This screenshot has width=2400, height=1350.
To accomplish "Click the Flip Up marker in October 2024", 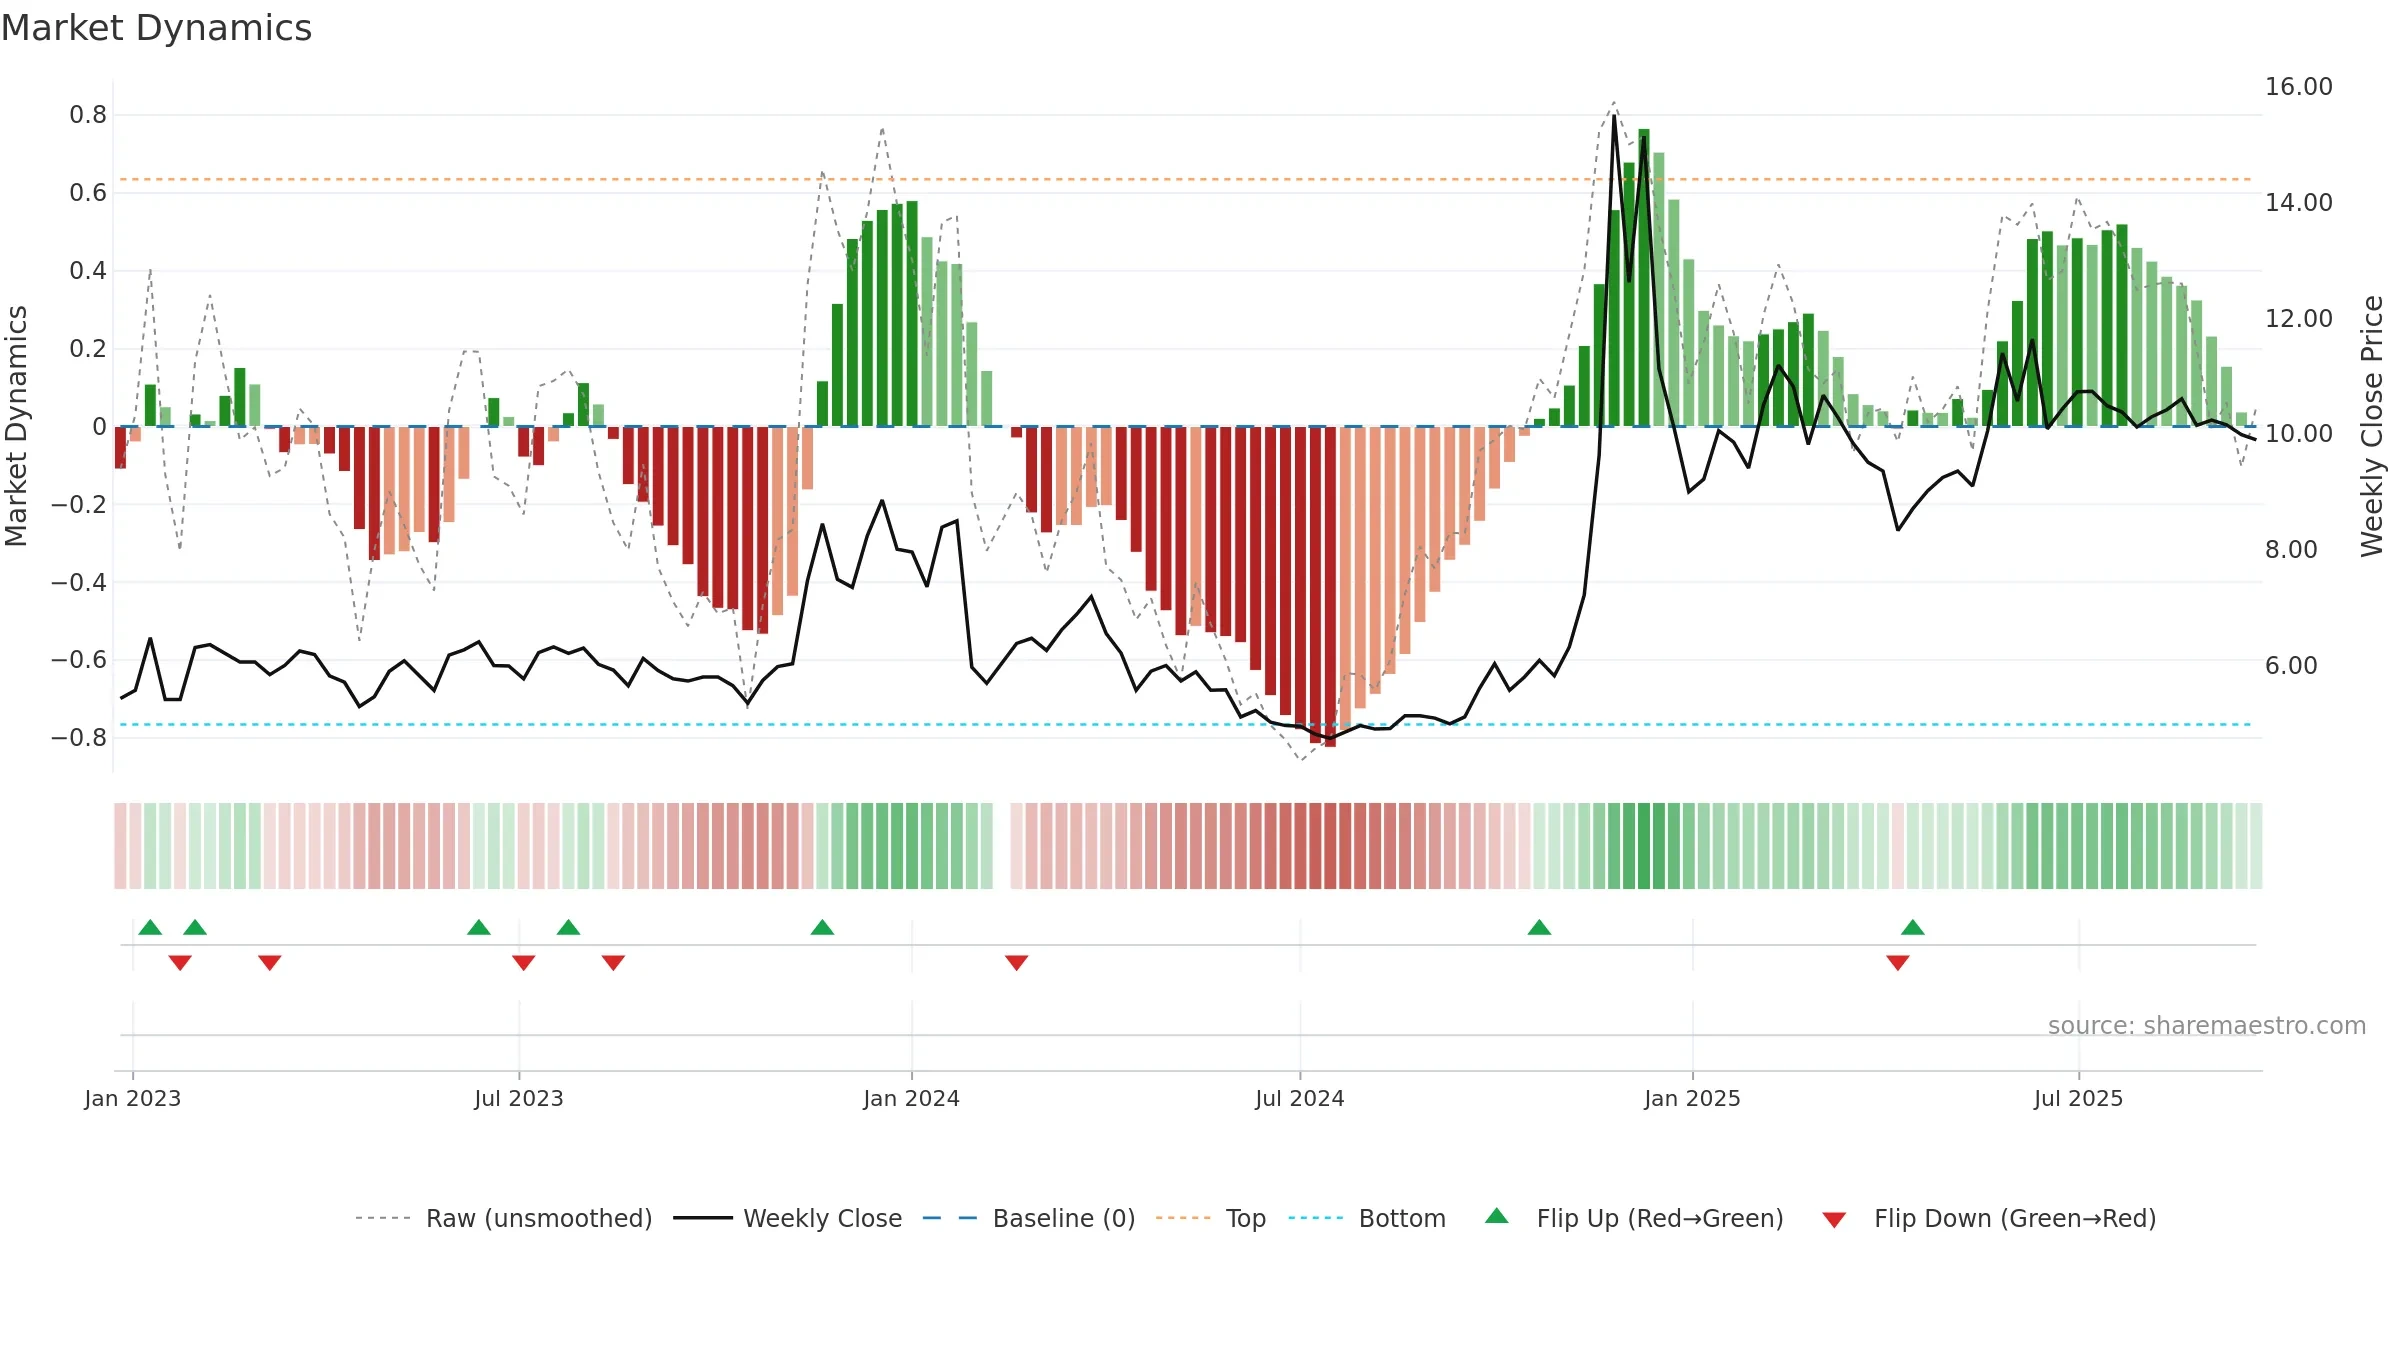I will (1540, 927).
